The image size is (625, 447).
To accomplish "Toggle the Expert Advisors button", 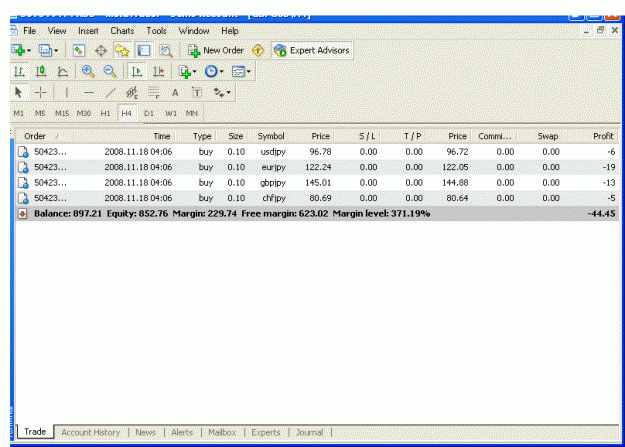I will (x=312, y=51).
